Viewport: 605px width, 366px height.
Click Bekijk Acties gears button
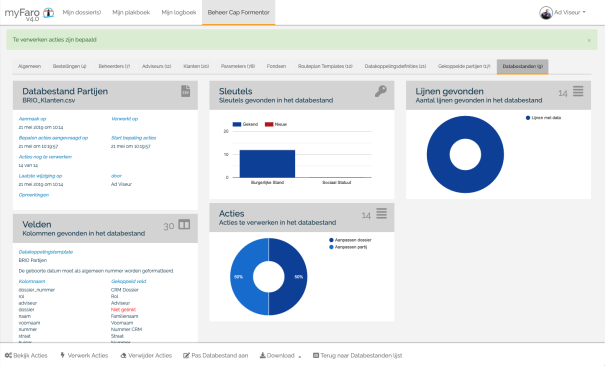26,356
